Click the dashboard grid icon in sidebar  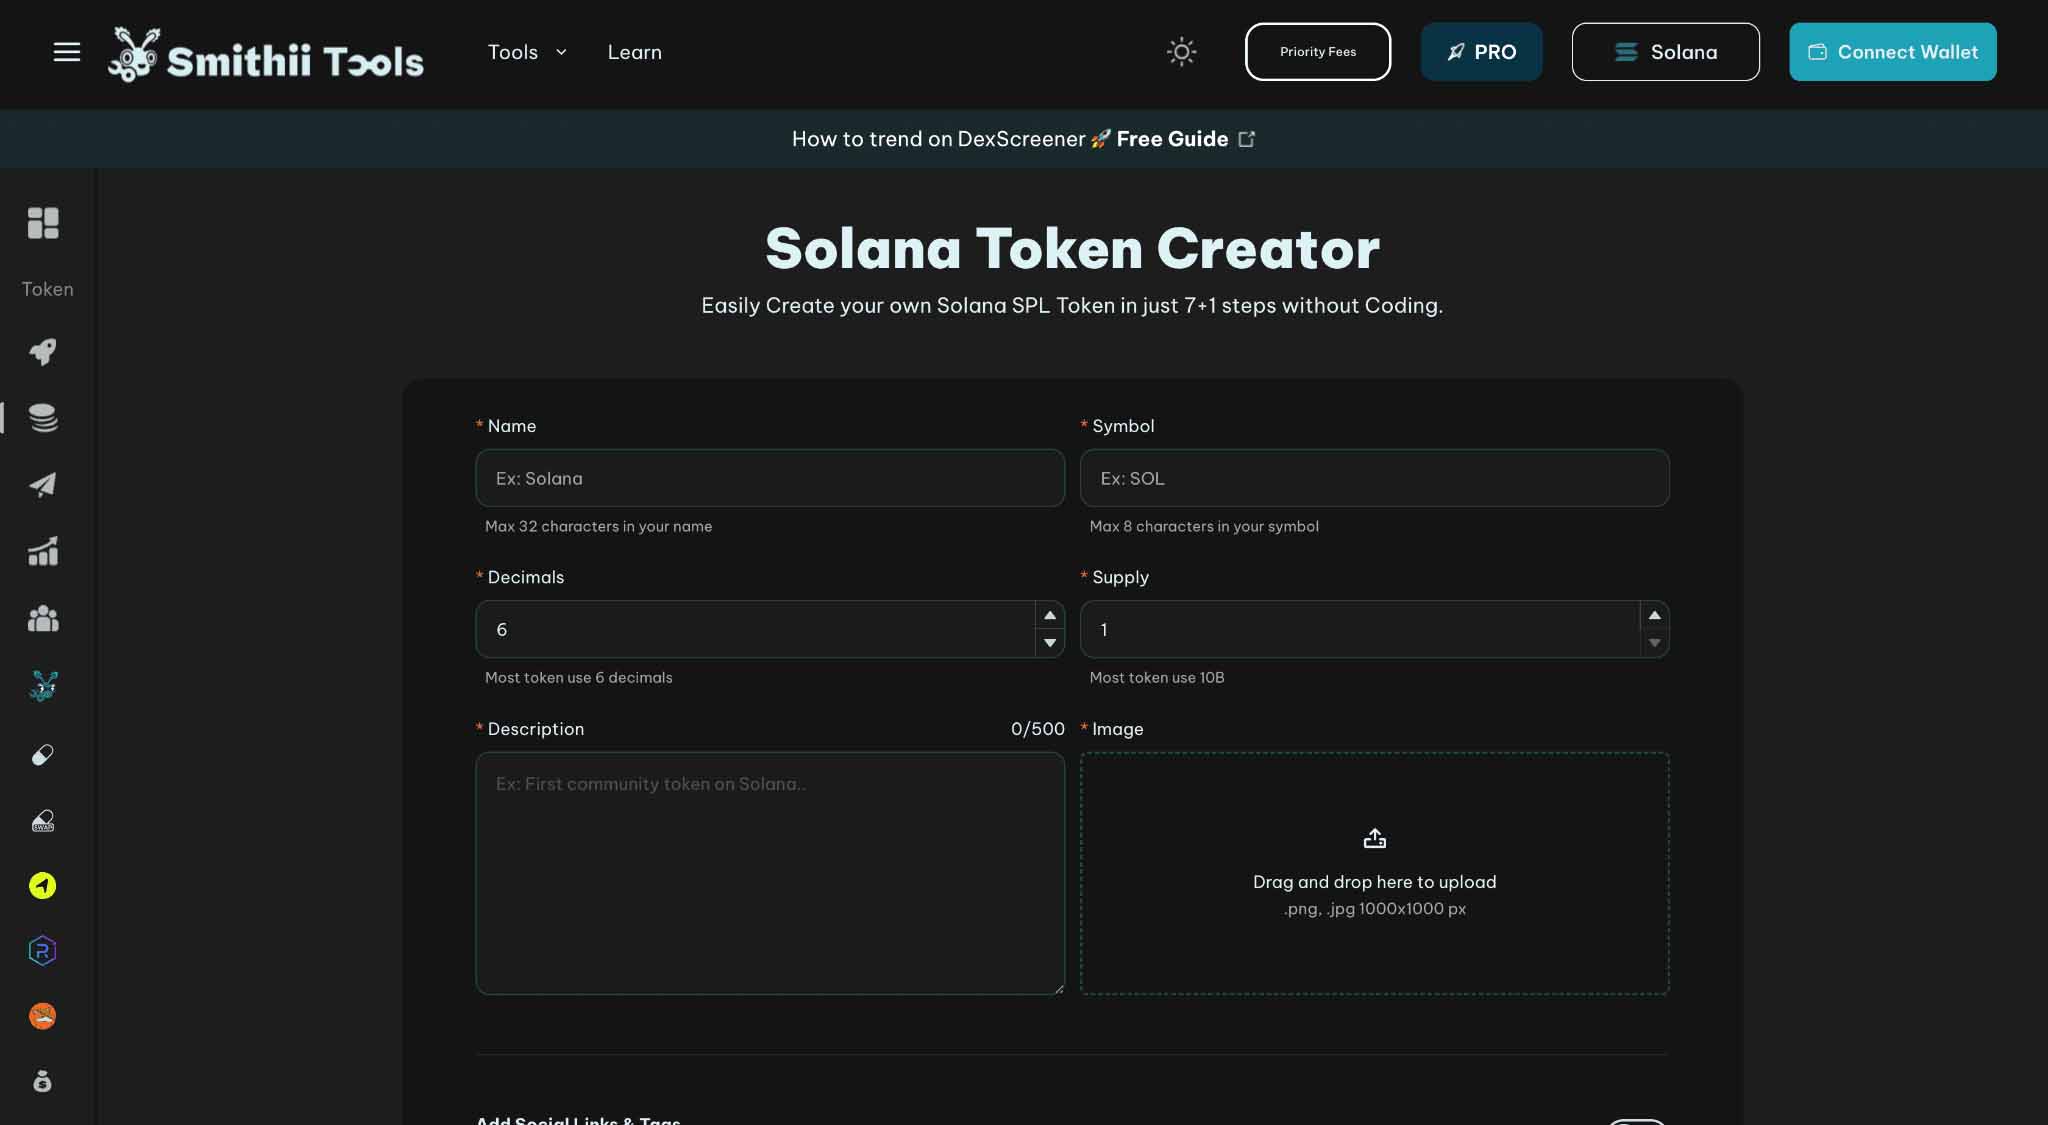click(43, 222)
